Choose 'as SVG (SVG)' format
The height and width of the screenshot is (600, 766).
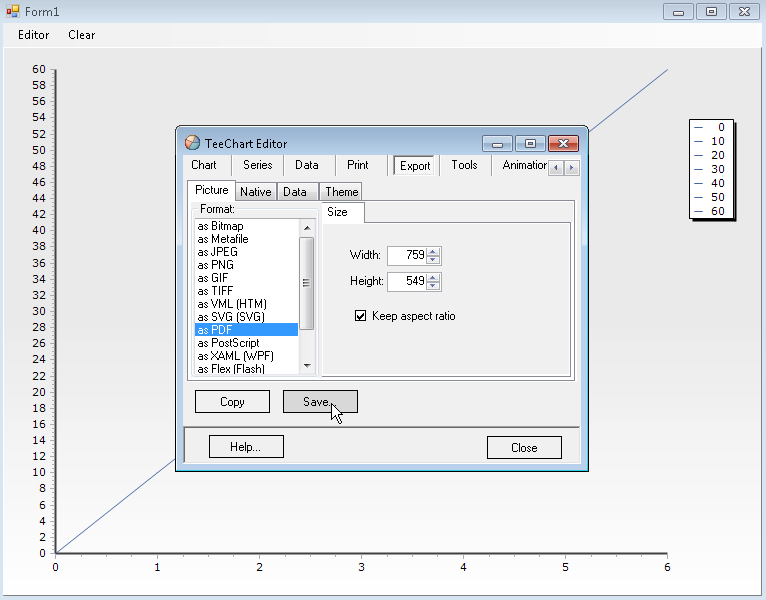click(x=246, y=317)
